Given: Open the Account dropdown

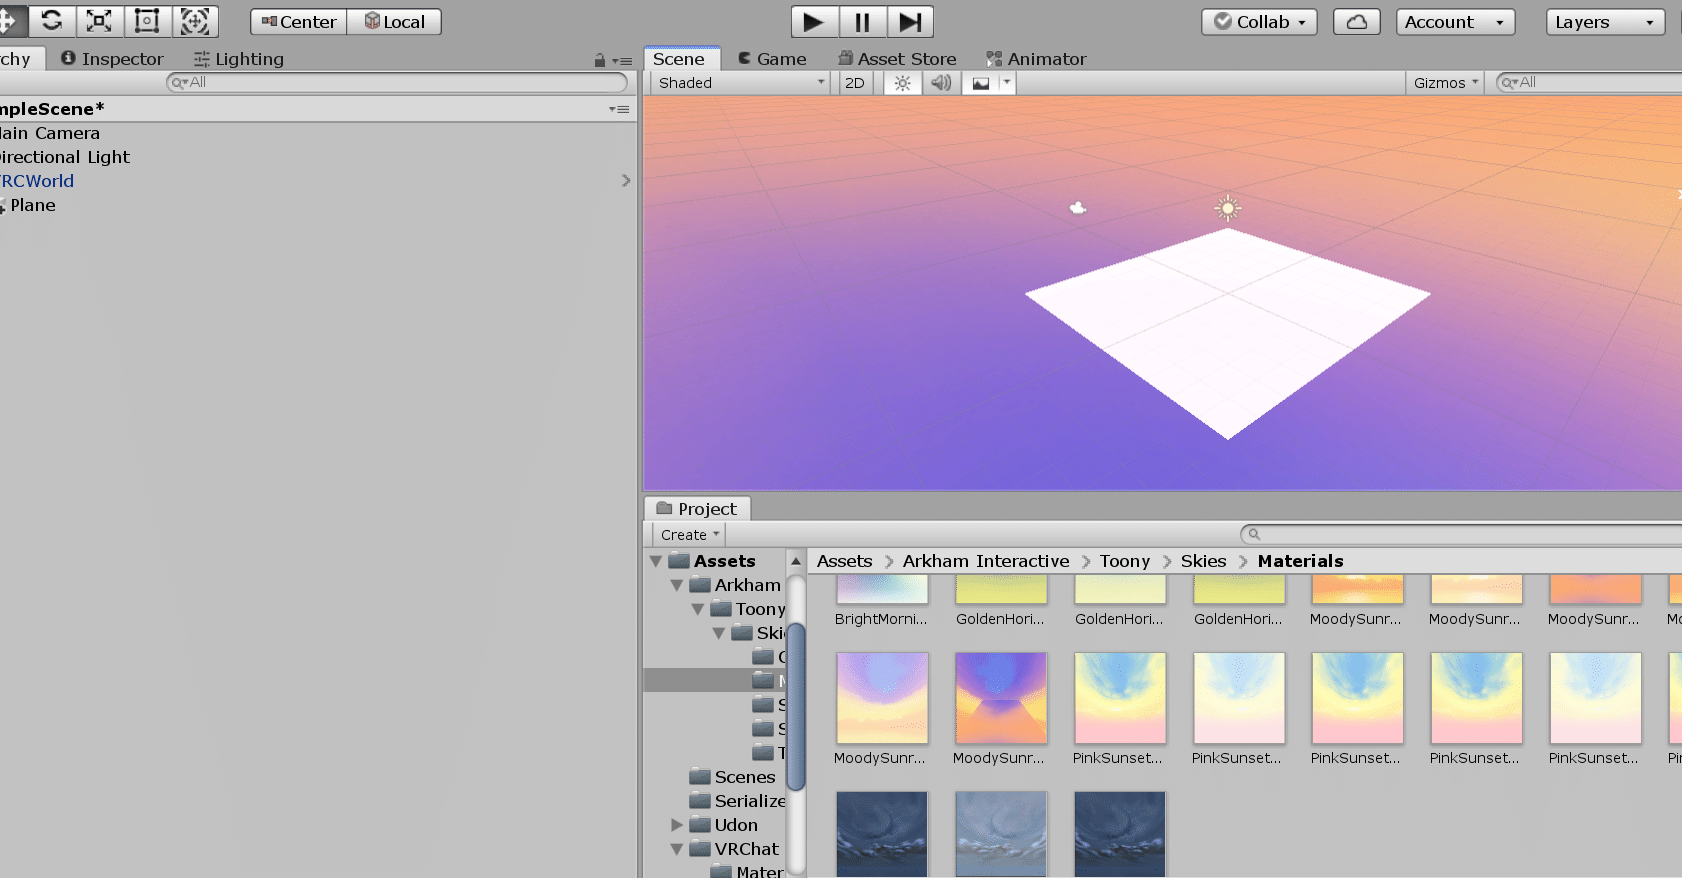Looking at the screenshot, I should 1455,22.
